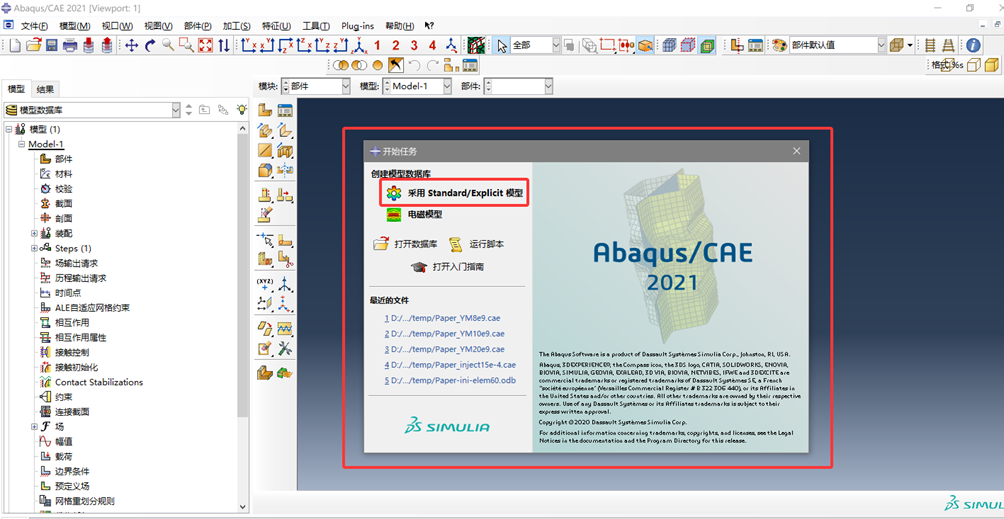This screenshot has width=1004, height=519.
Task: Apply custom view number 1
Action: [377, 45]
